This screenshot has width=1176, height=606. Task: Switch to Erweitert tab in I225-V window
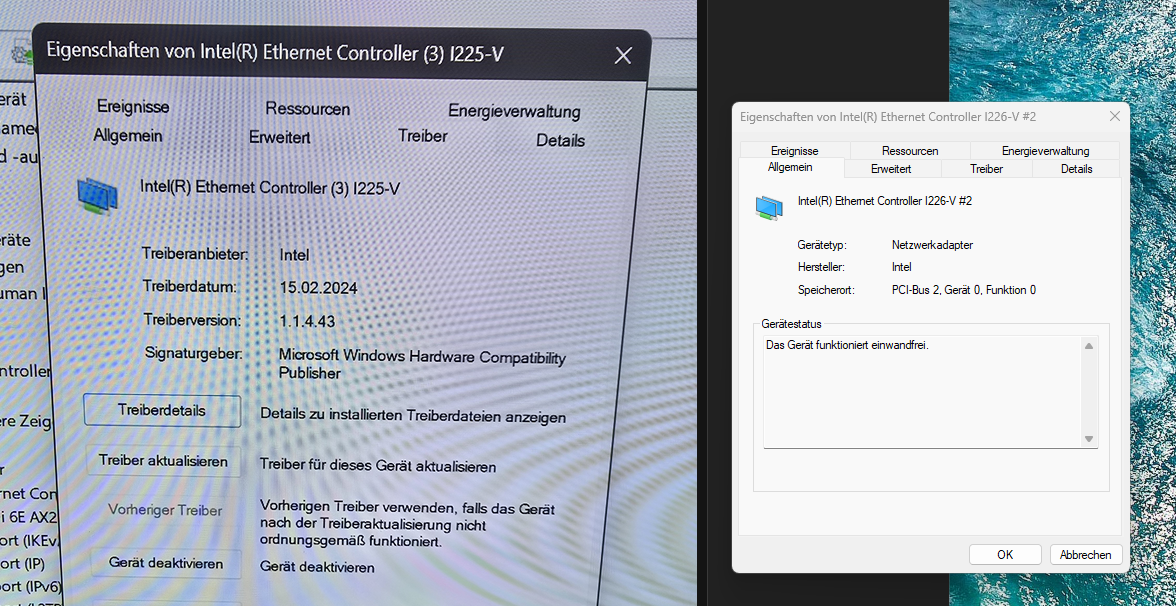[280, 137]
